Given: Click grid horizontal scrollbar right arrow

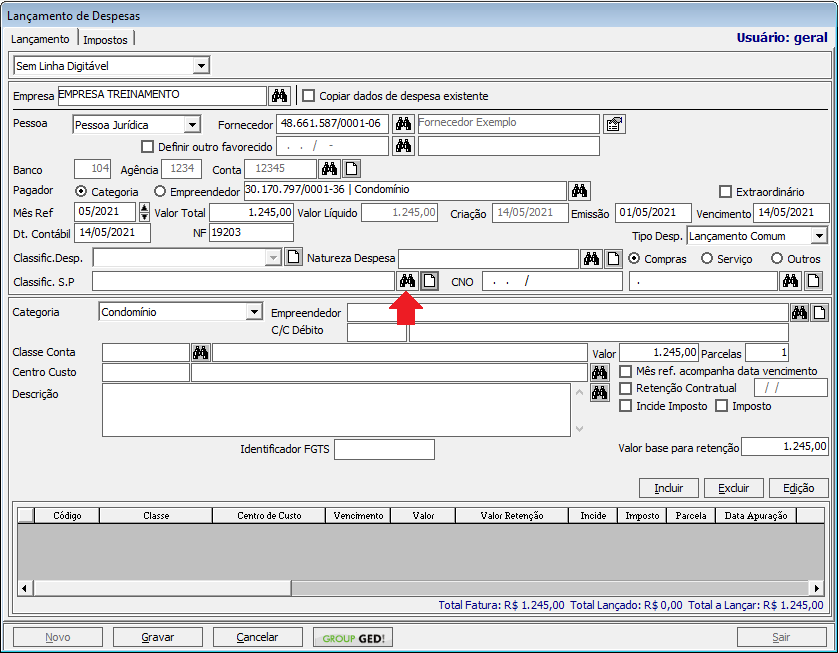Looking at the screenshot, I should (x=817, y=588).
